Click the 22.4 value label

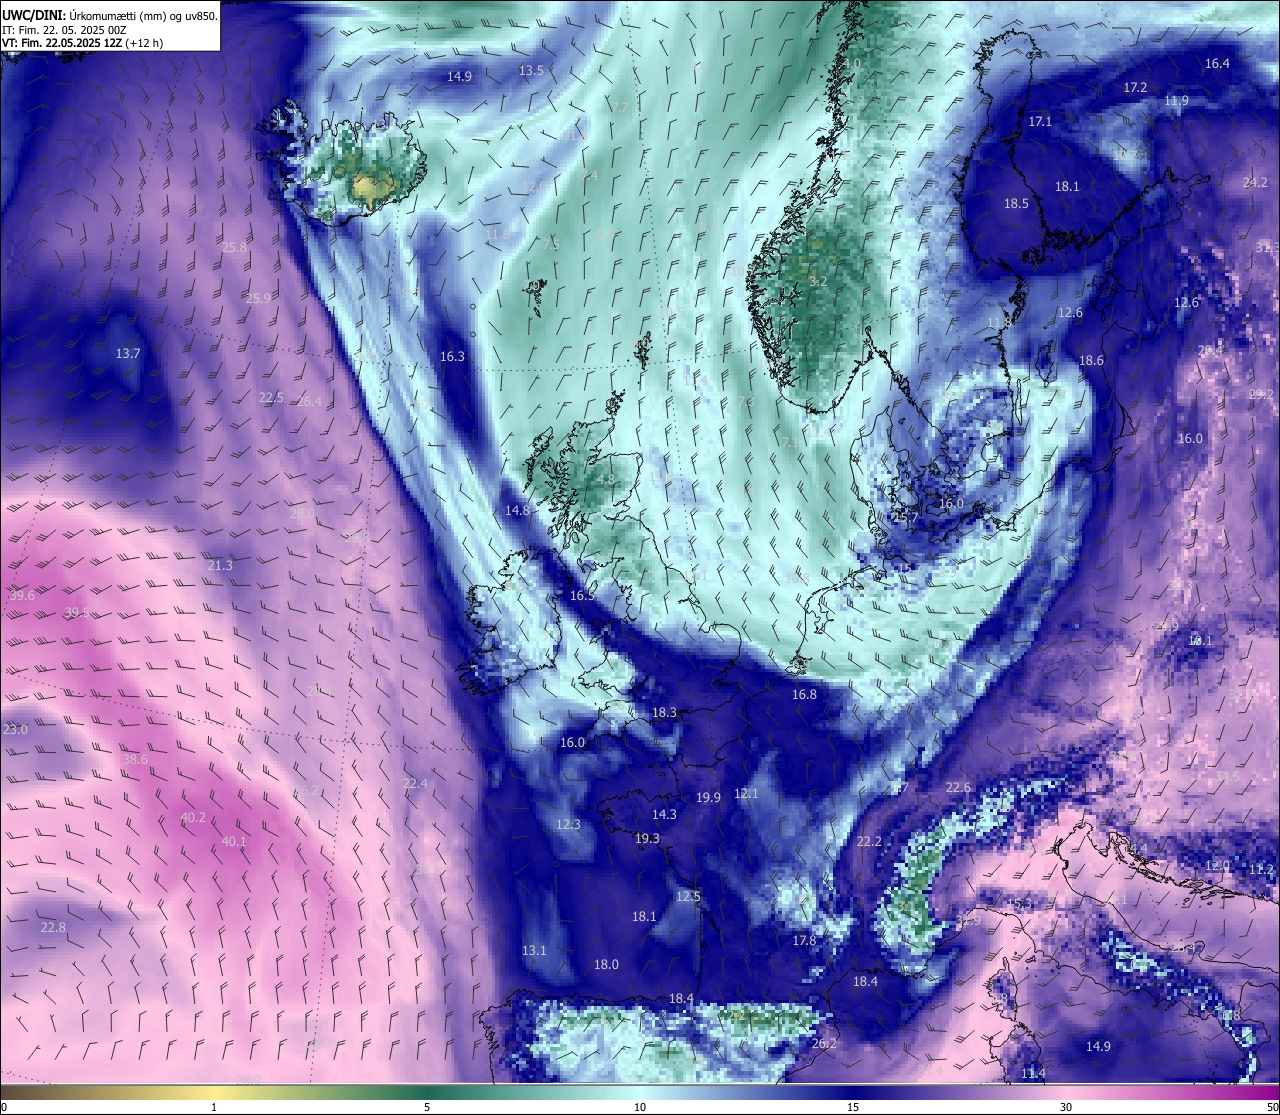tap(415, 784)
